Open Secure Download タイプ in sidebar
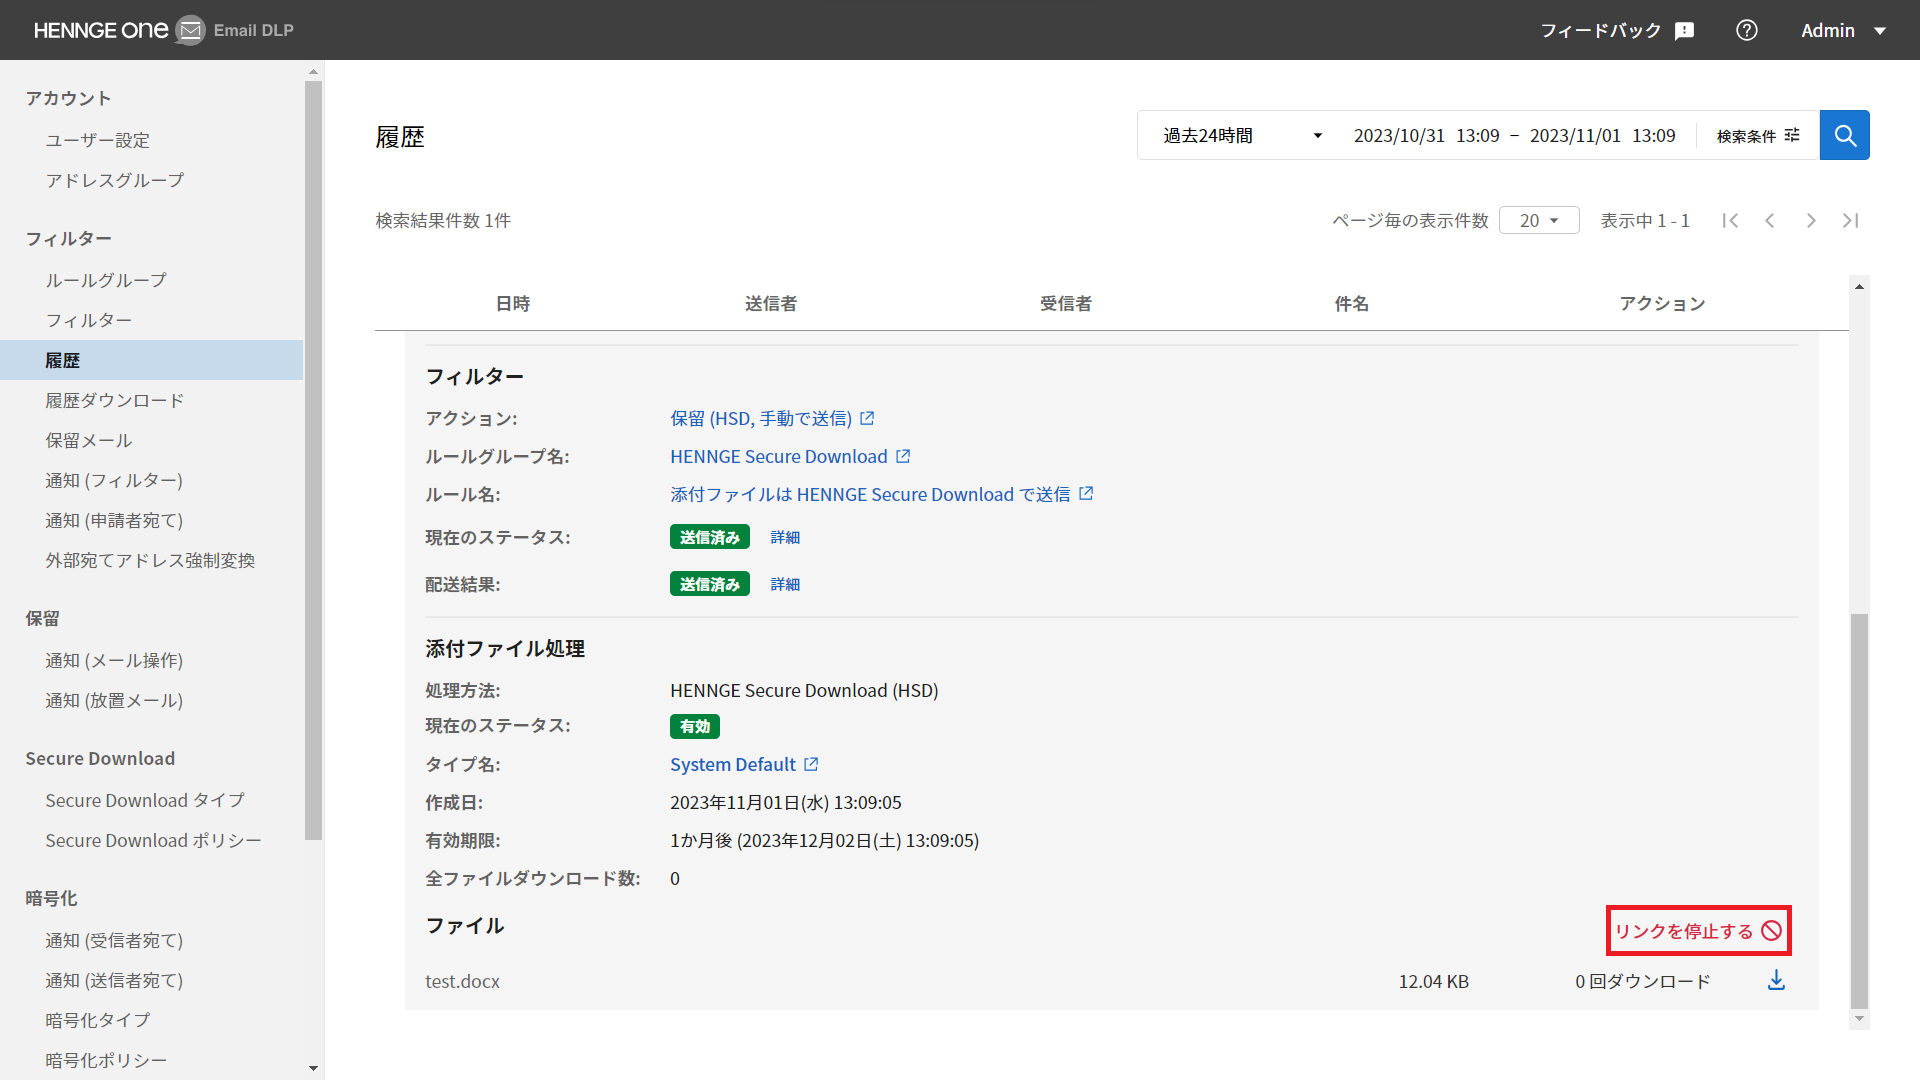Image resolution: width=1920 pixels, height=1080 pixels. 145,800
